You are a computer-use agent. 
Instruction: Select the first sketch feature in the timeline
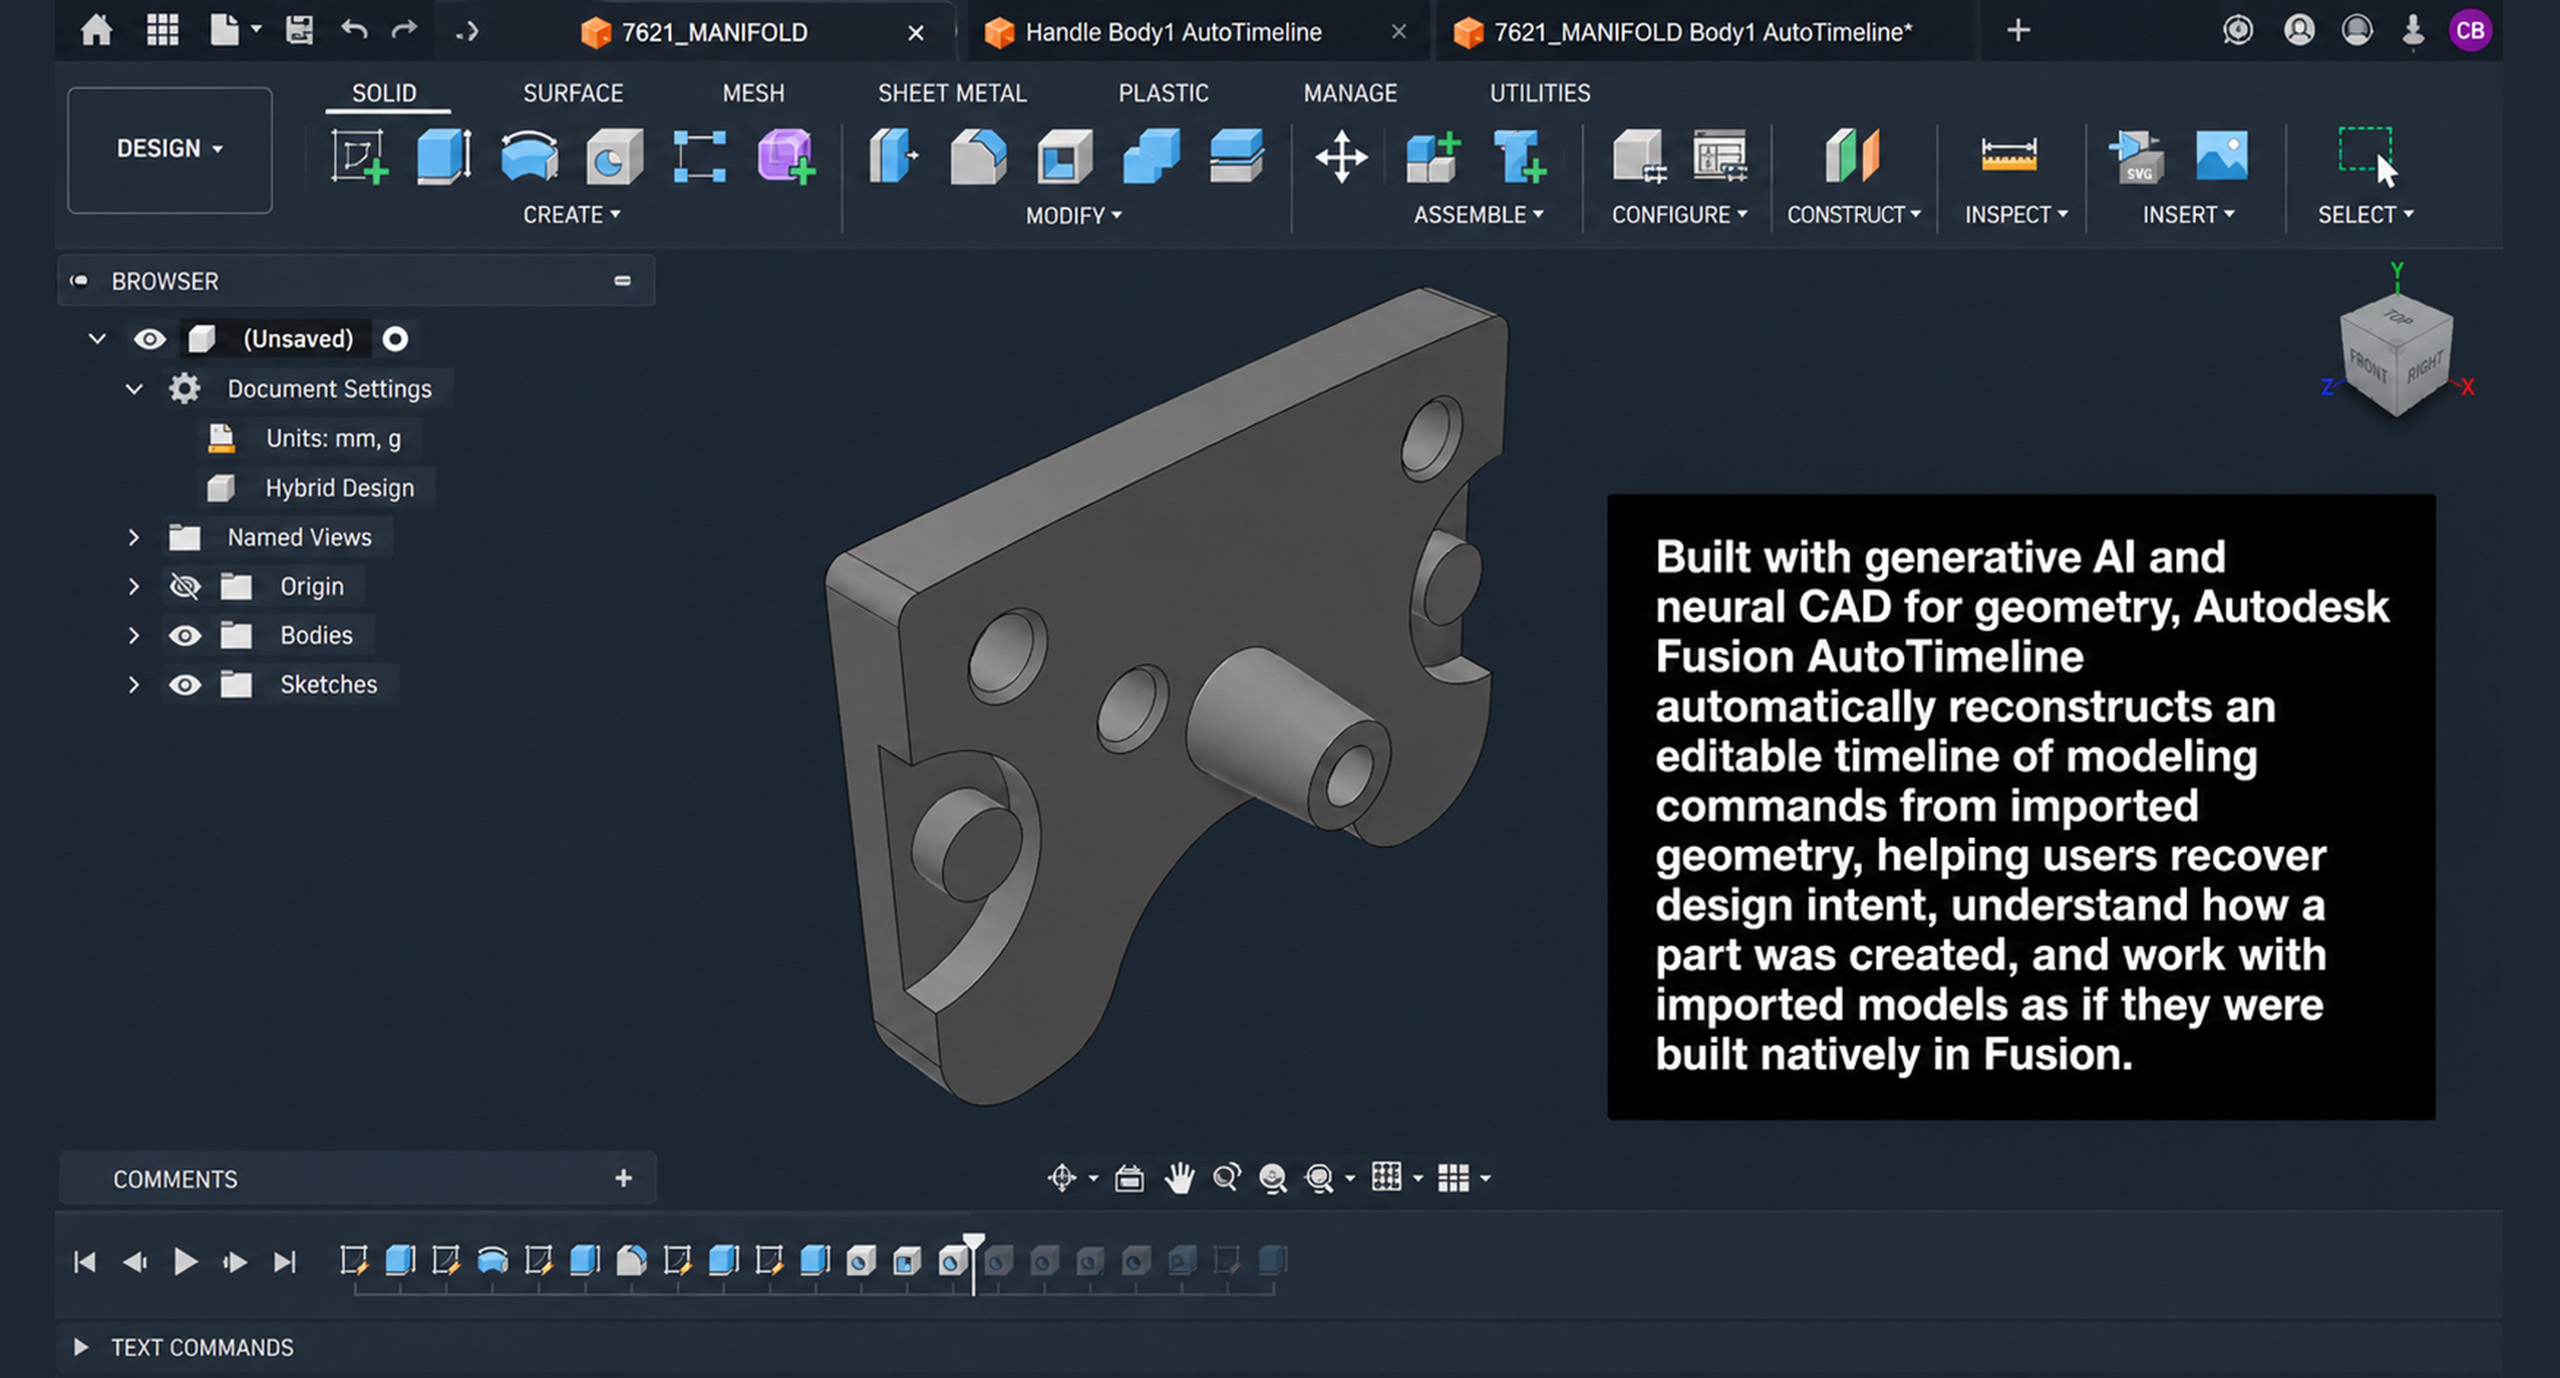[353, 1260]
